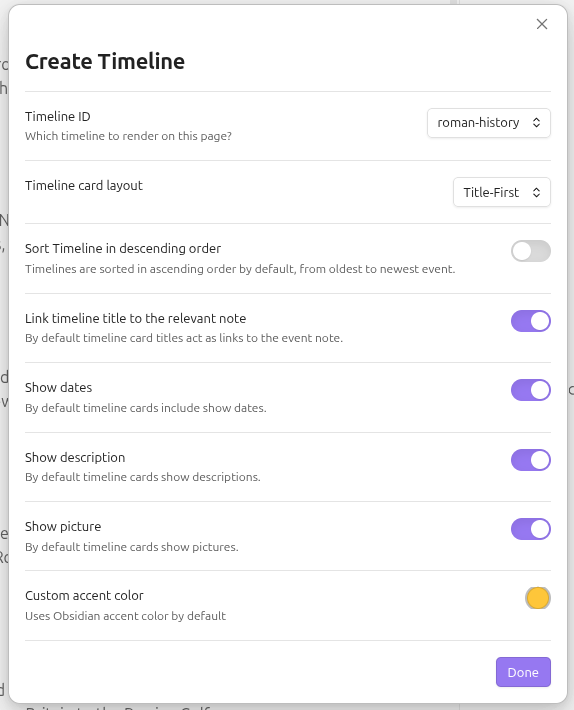Toggle Link timeline title to relevant note
The image size is (574, 710).
531,321
